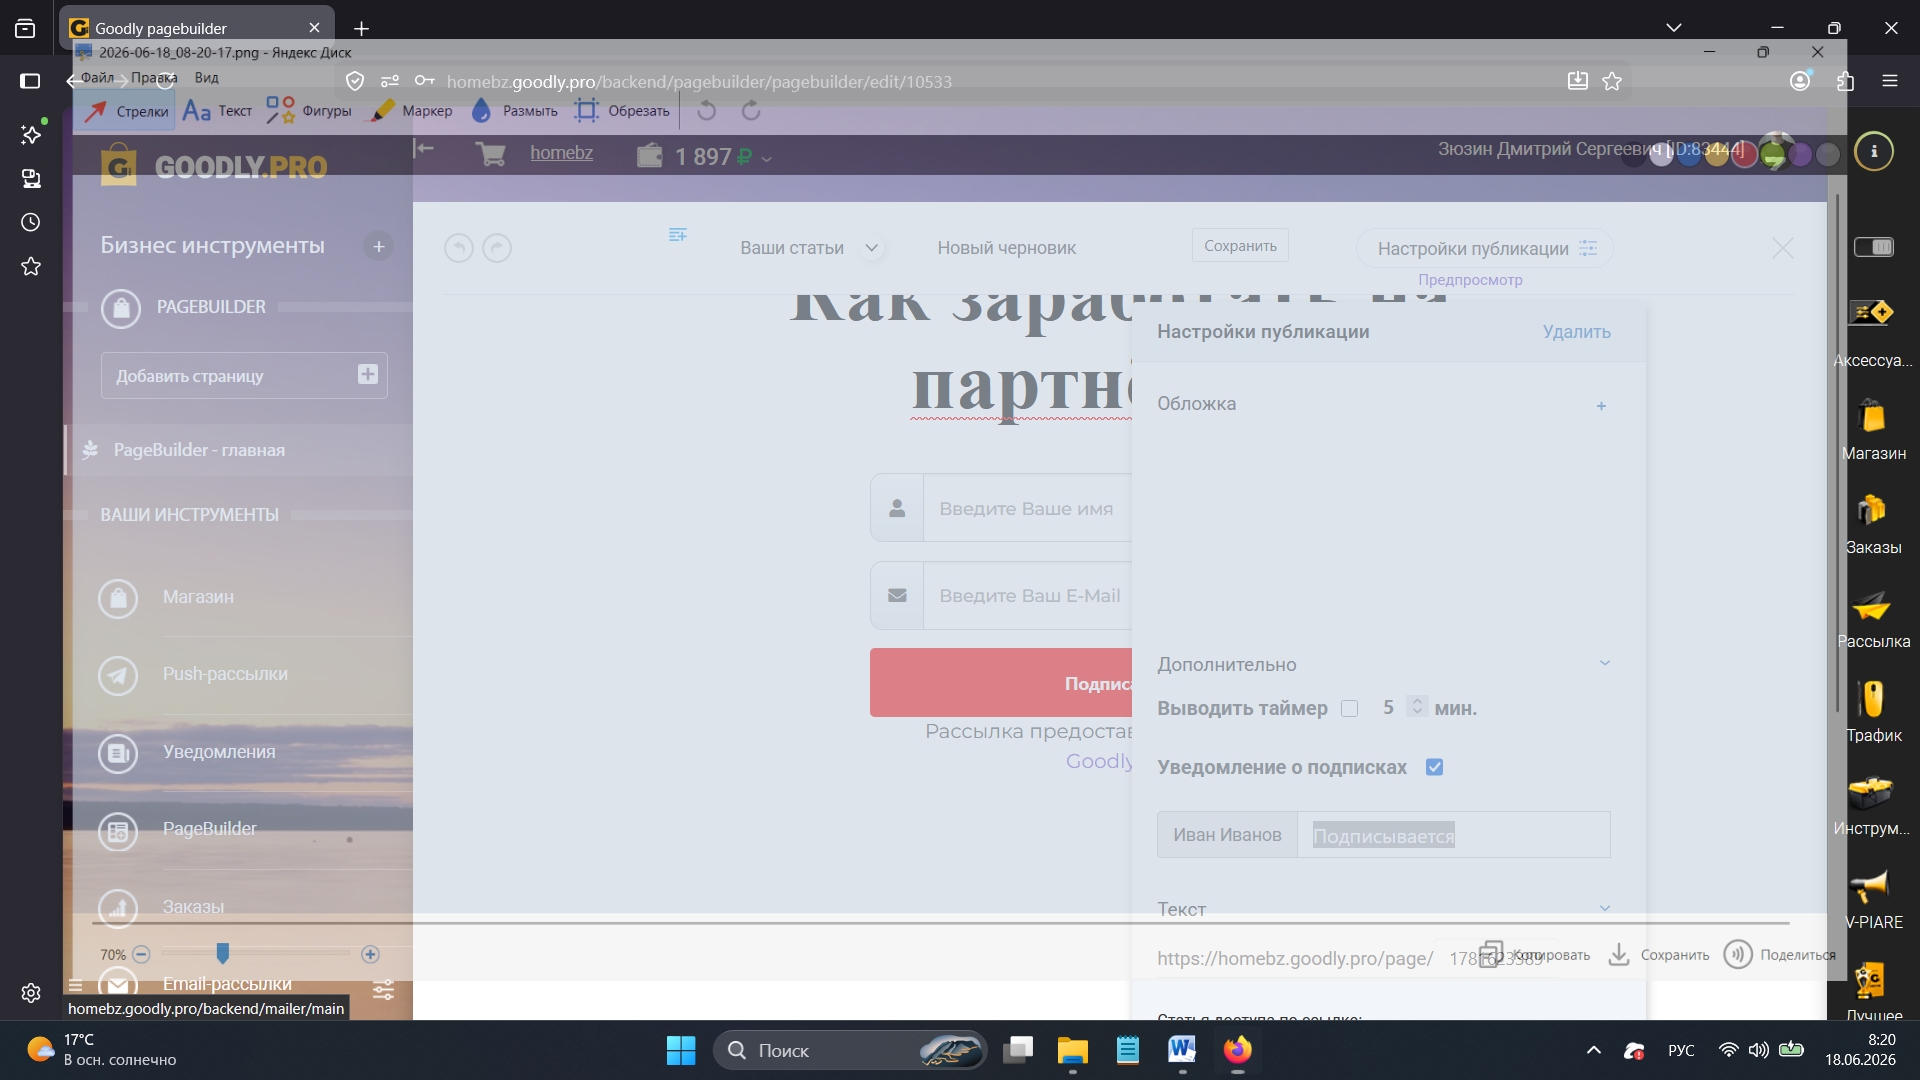This screenshot has width=1920, height=1080.
Task: Pick the Маркер highlighter tool
Action: 411,111
